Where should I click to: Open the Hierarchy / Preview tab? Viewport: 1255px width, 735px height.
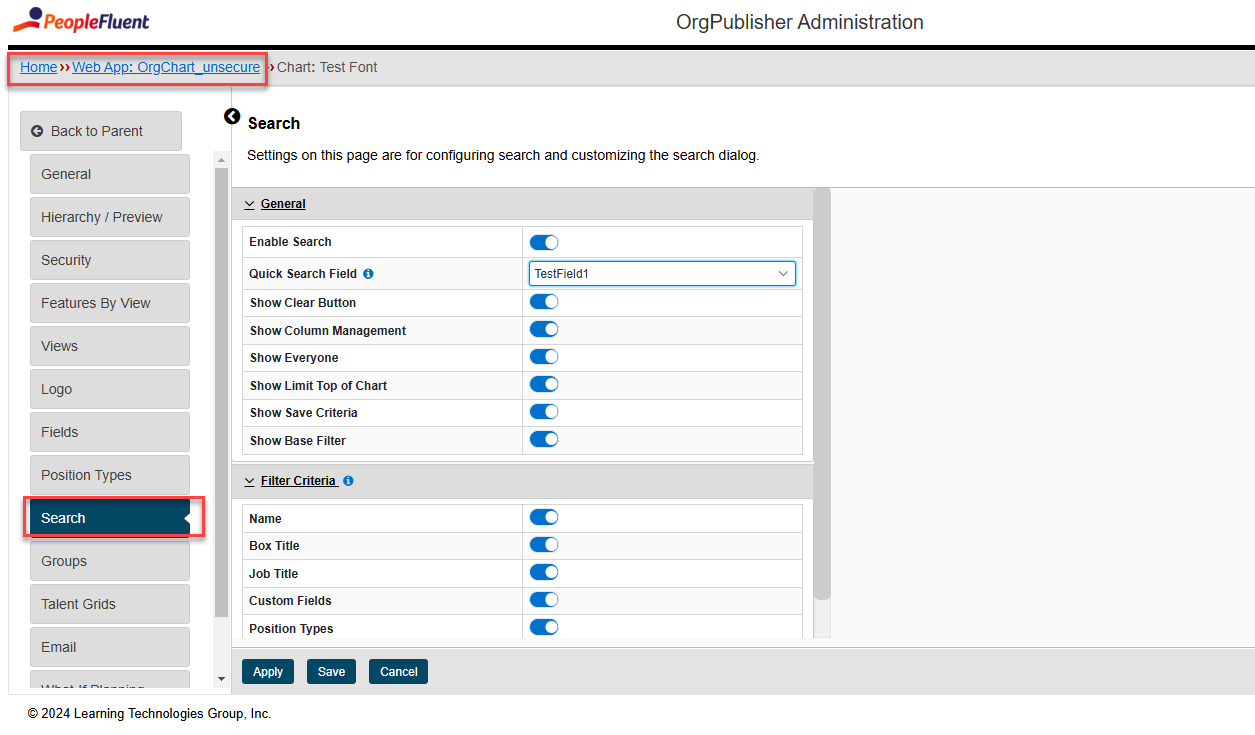tap(109, 217)
